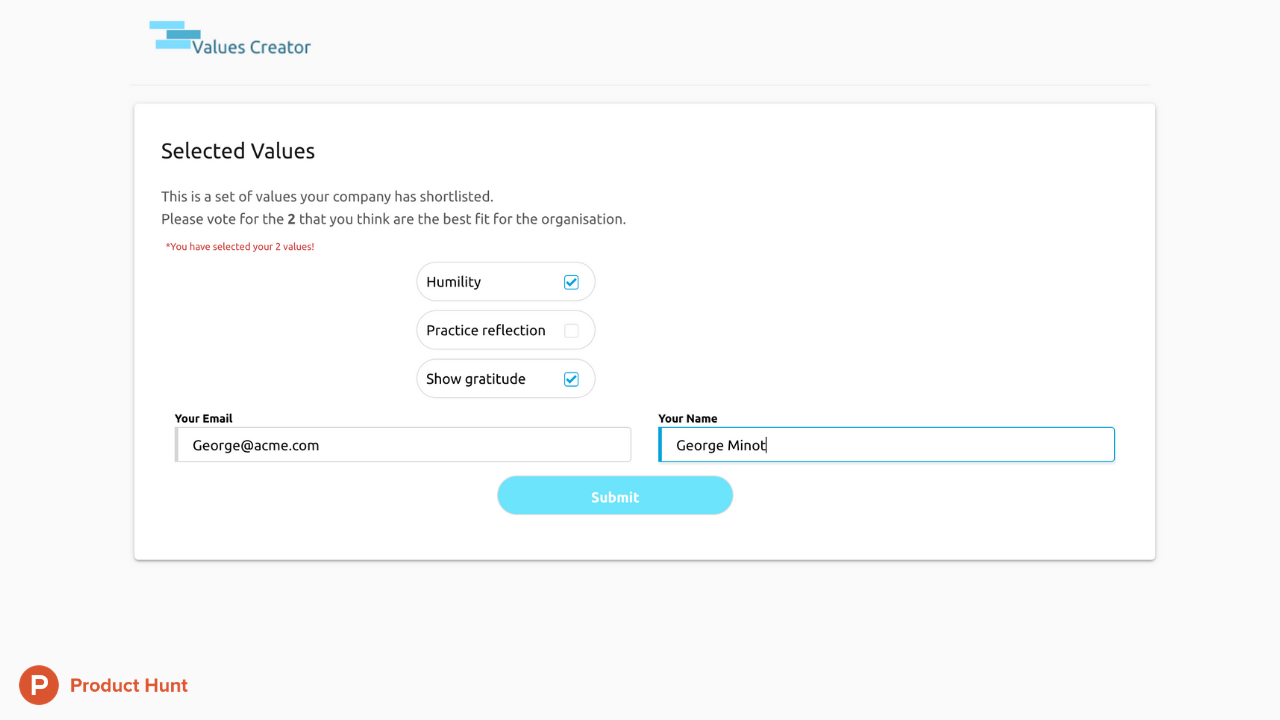1280x720 pixels.
Task: Click the Values Creator title text
Action: click(254, 45)
